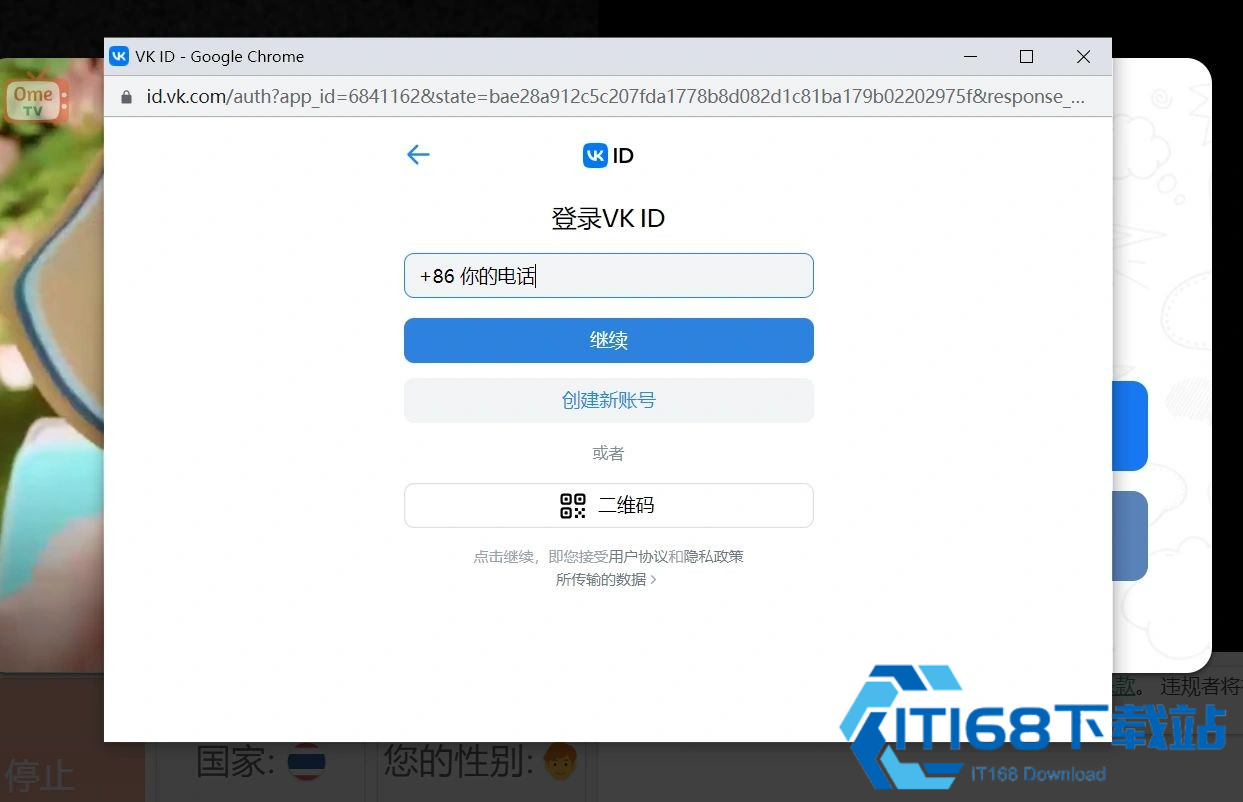
Task: Click the Ome TV logo in background window
Action: coord(37,100)
